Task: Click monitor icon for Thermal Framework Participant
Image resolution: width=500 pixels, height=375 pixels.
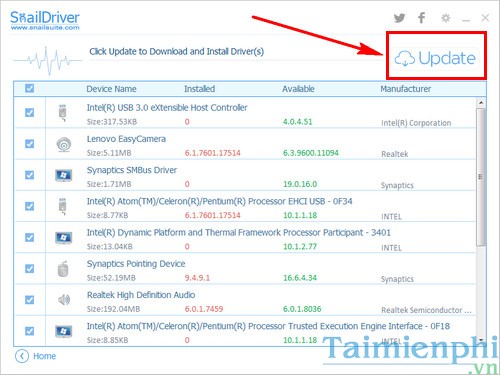Action: [63, 238]
